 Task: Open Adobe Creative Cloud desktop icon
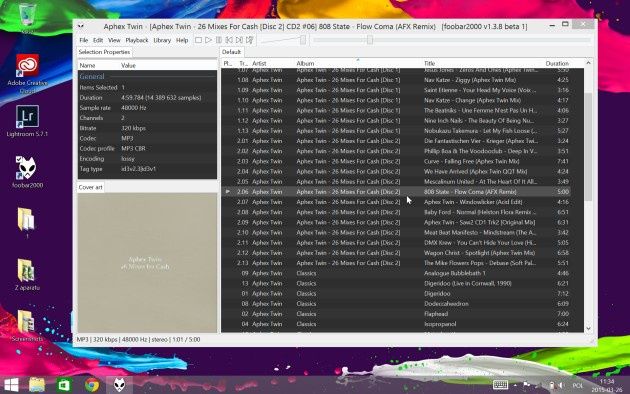[x=27, y=73]
